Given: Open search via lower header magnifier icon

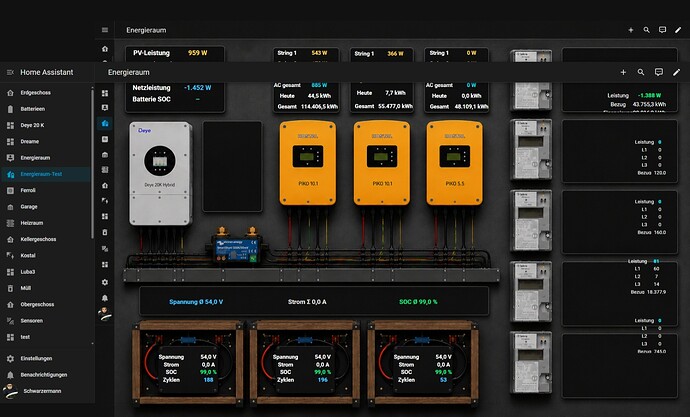Looking at the screenshot, I should [641, 72].
